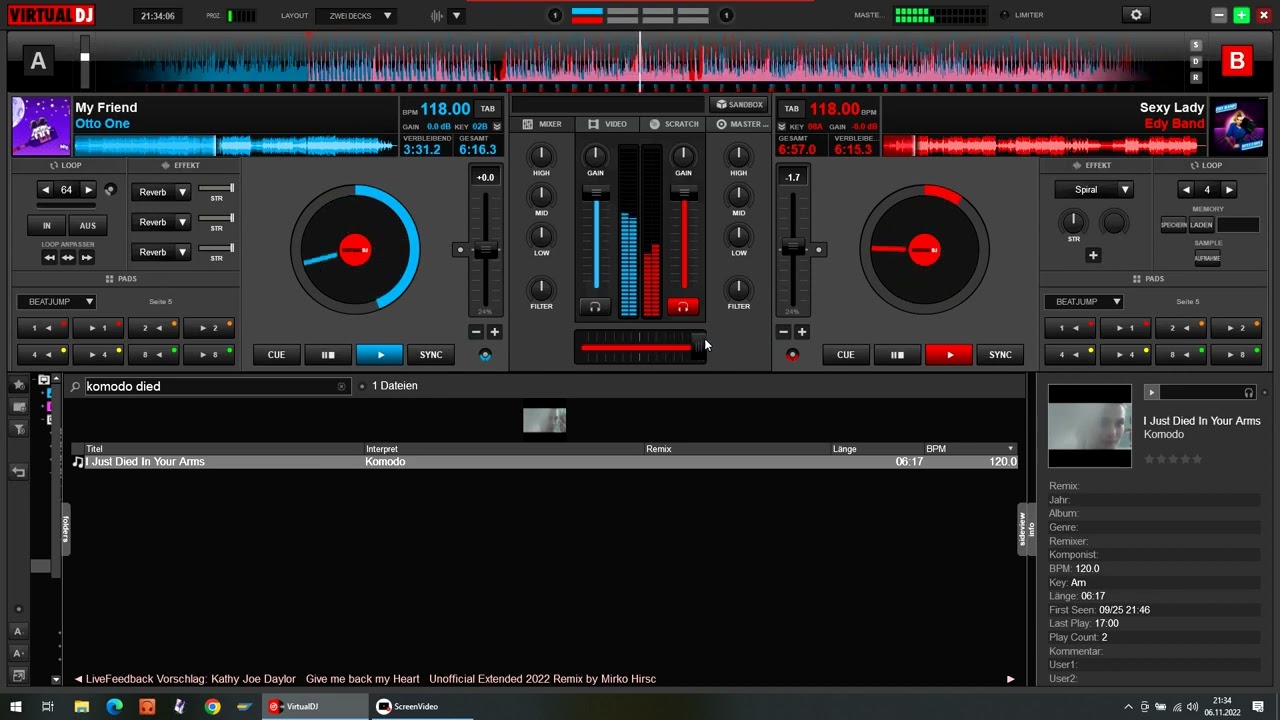Click deck B CUE button
1280x720 pixels.
(x=845, y=355)
